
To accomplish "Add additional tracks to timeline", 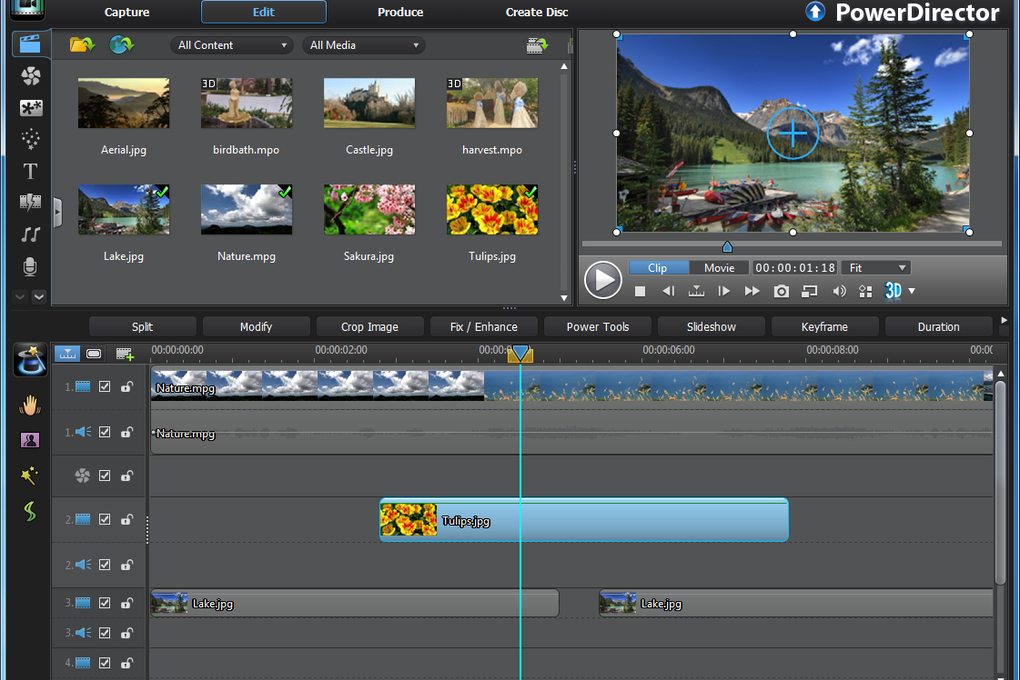I will click(x=124, y=354).
